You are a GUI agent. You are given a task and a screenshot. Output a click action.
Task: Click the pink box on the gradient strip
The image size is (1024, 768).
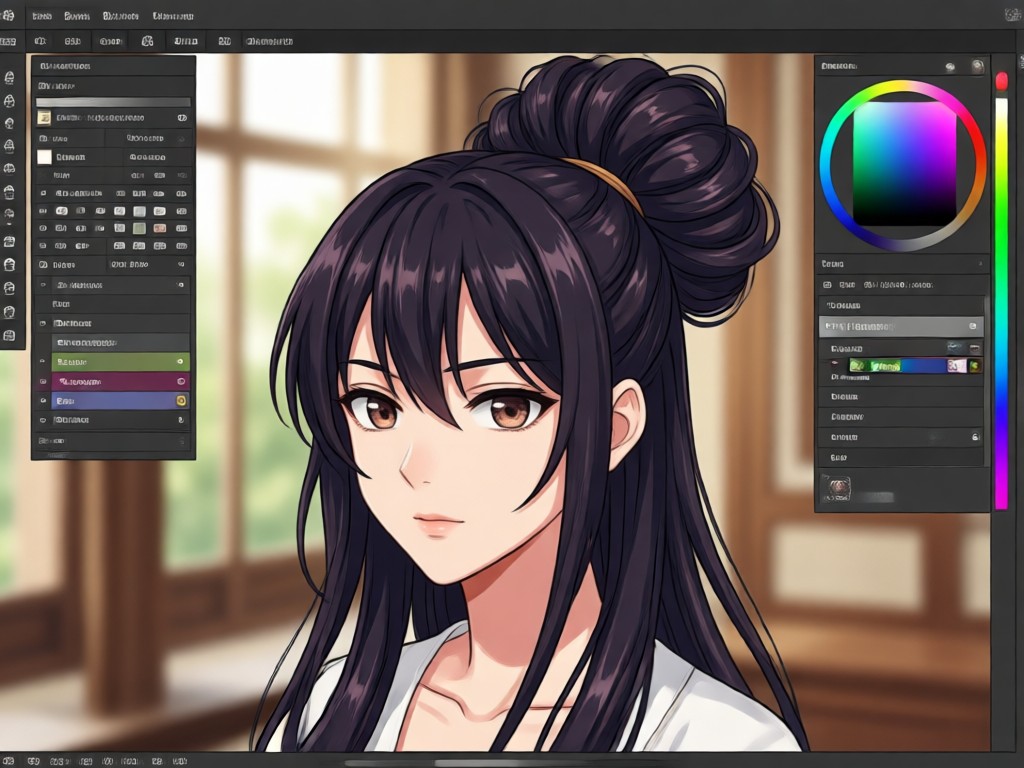[x=957, y=366]
